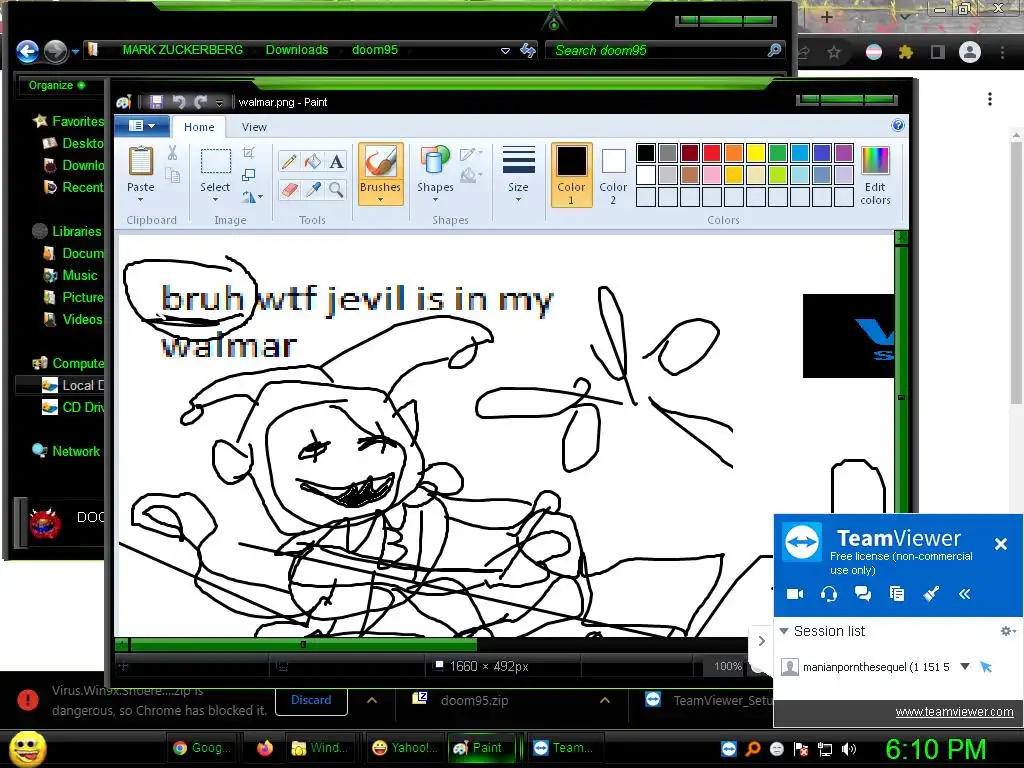The width and height of the screenshot is (1024, 768).
Task: Pick the red color swatch
Action: (x=712, y=153)
